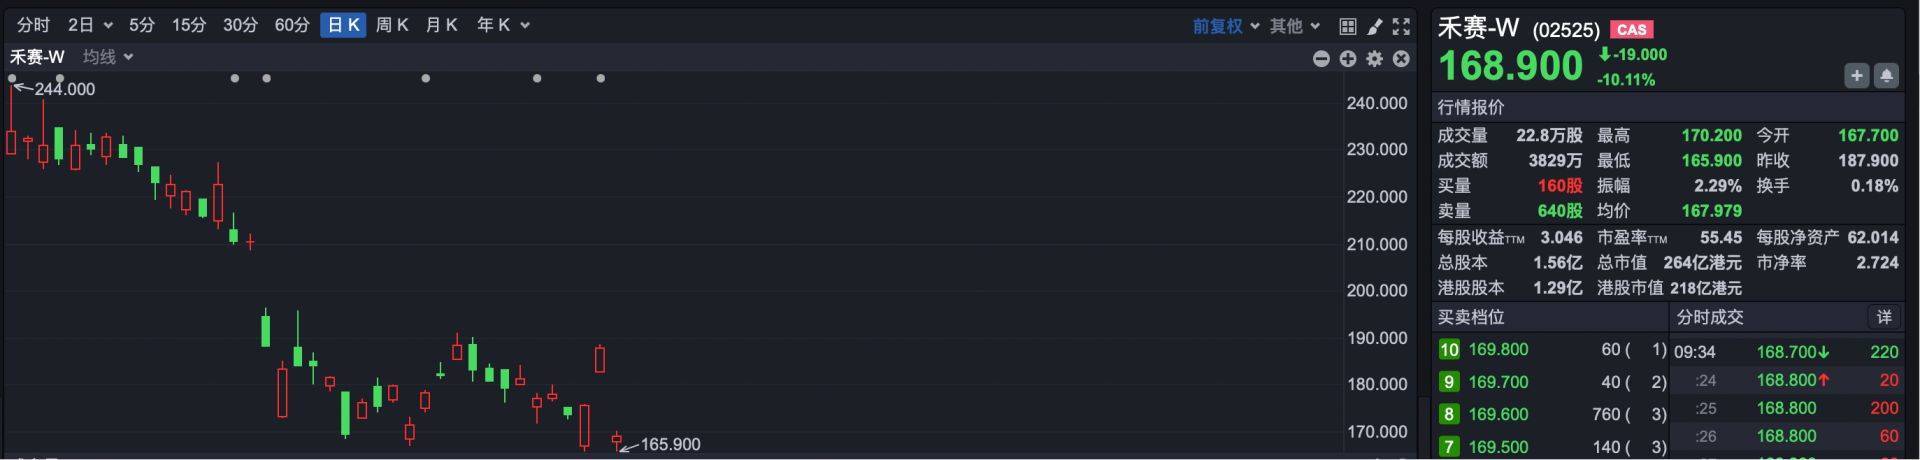
Task: Expand chart to fullscreen view
Action: click(x=1401, y=26)
